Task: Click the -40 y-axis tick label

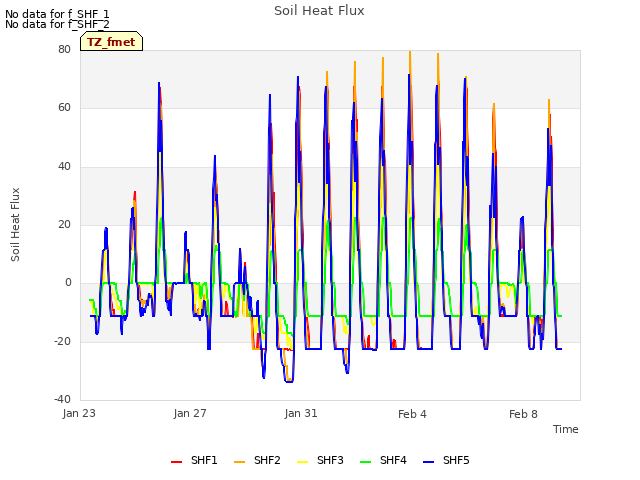Action: 62,399
